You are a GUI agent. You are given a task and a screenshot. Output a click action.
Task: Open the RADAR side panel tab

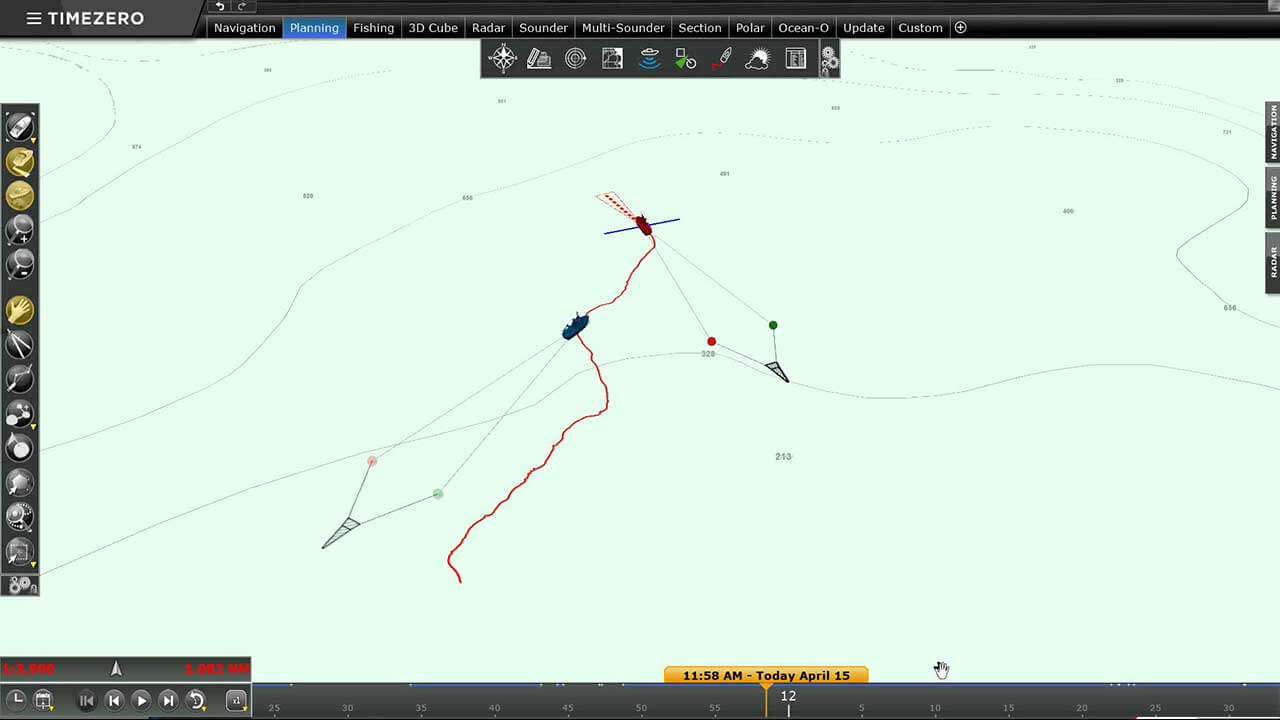[x=1273, y=263]
